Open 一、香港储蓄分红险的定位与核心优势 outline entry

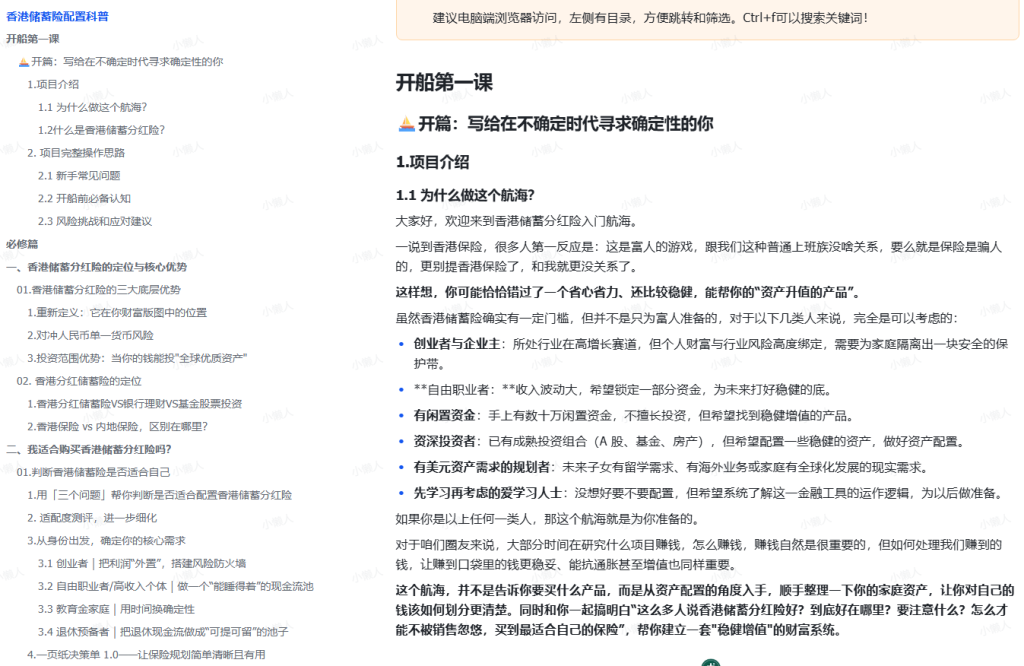97,267
